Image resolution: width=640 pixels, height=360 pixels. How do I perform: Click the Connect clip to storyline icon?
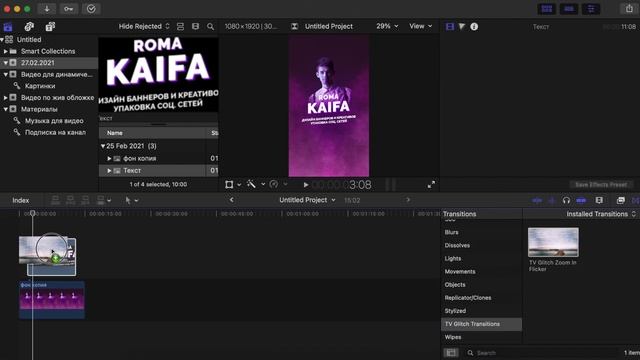[x=55, y=200]
